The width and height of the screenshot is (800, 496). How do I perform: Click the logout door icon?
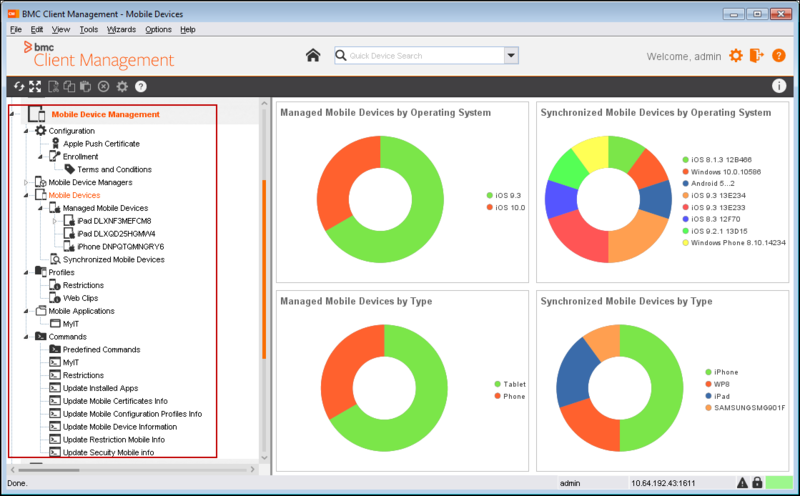pos(757,55)
